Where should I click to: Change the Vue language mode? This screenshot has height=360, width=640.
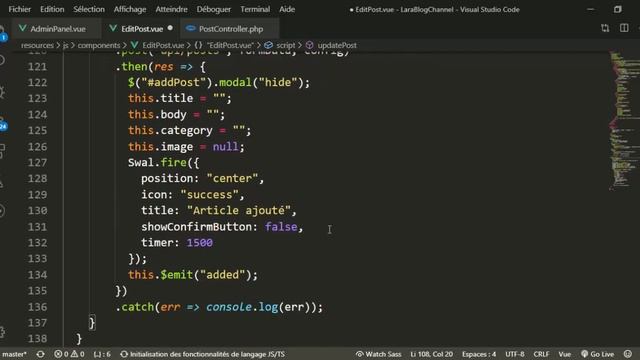tap(564, 354)
